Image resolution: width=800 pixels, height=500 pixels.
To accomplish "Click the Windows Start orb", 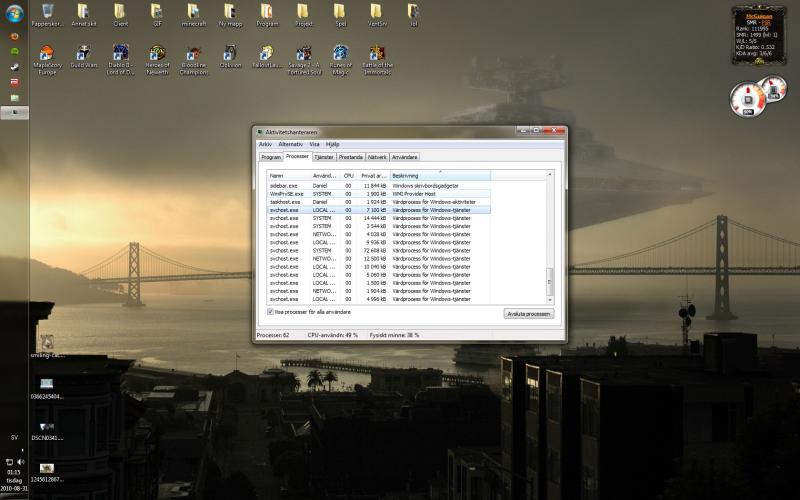I will tap(13, 13).
